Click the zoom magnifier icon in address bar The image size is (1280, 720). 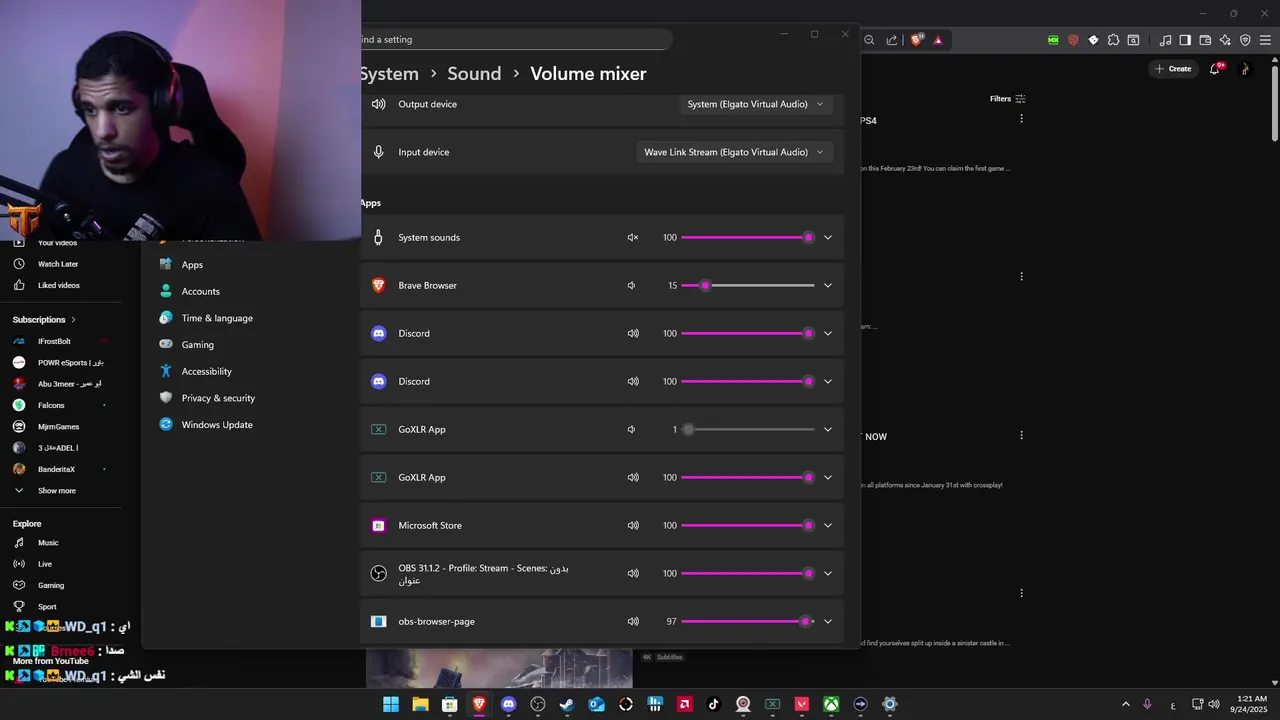pos(869,40)
